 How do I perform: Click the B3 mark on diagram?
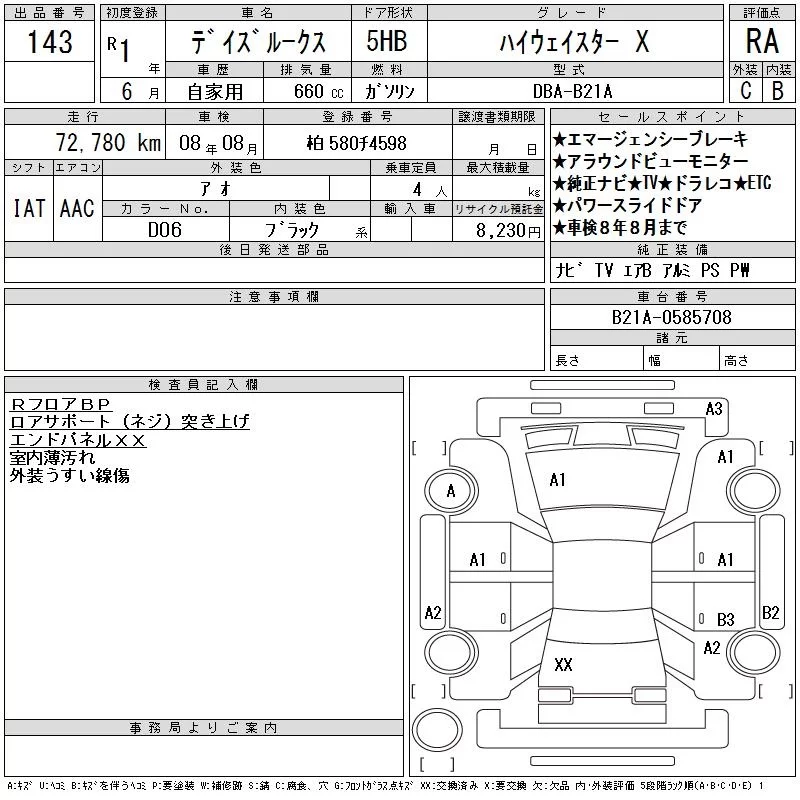(x=726, y=619)
